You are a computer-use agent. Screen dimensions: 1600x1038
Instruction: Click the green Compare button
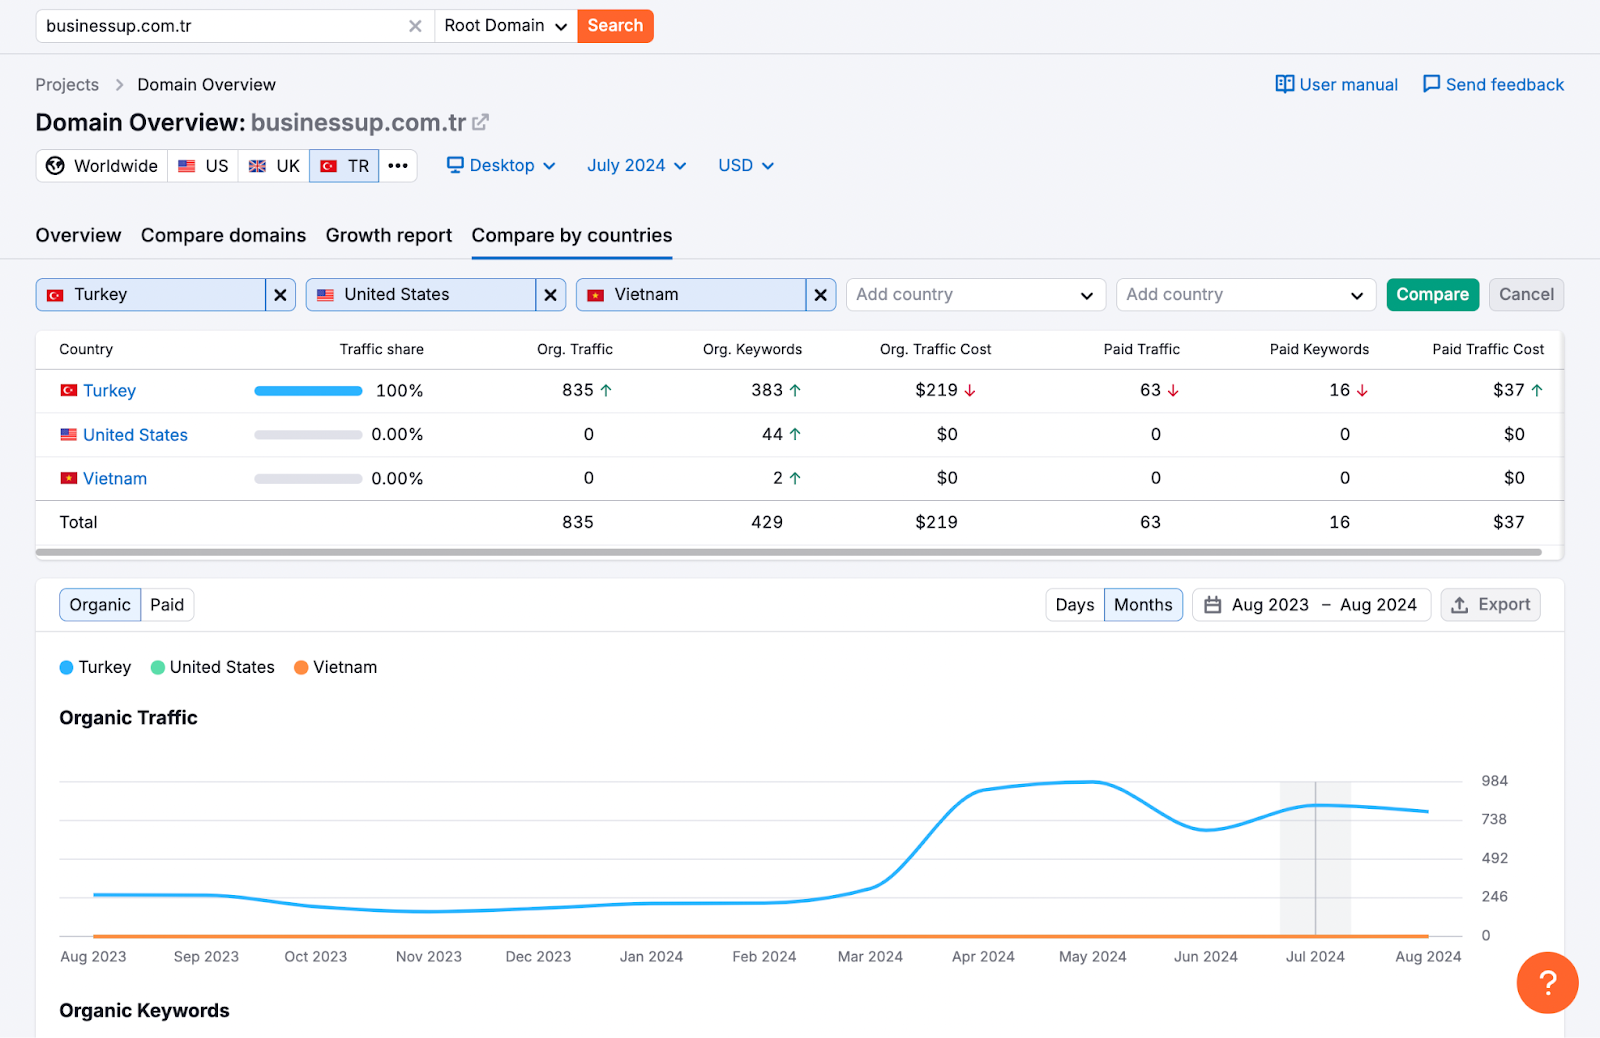point(1433,295)
